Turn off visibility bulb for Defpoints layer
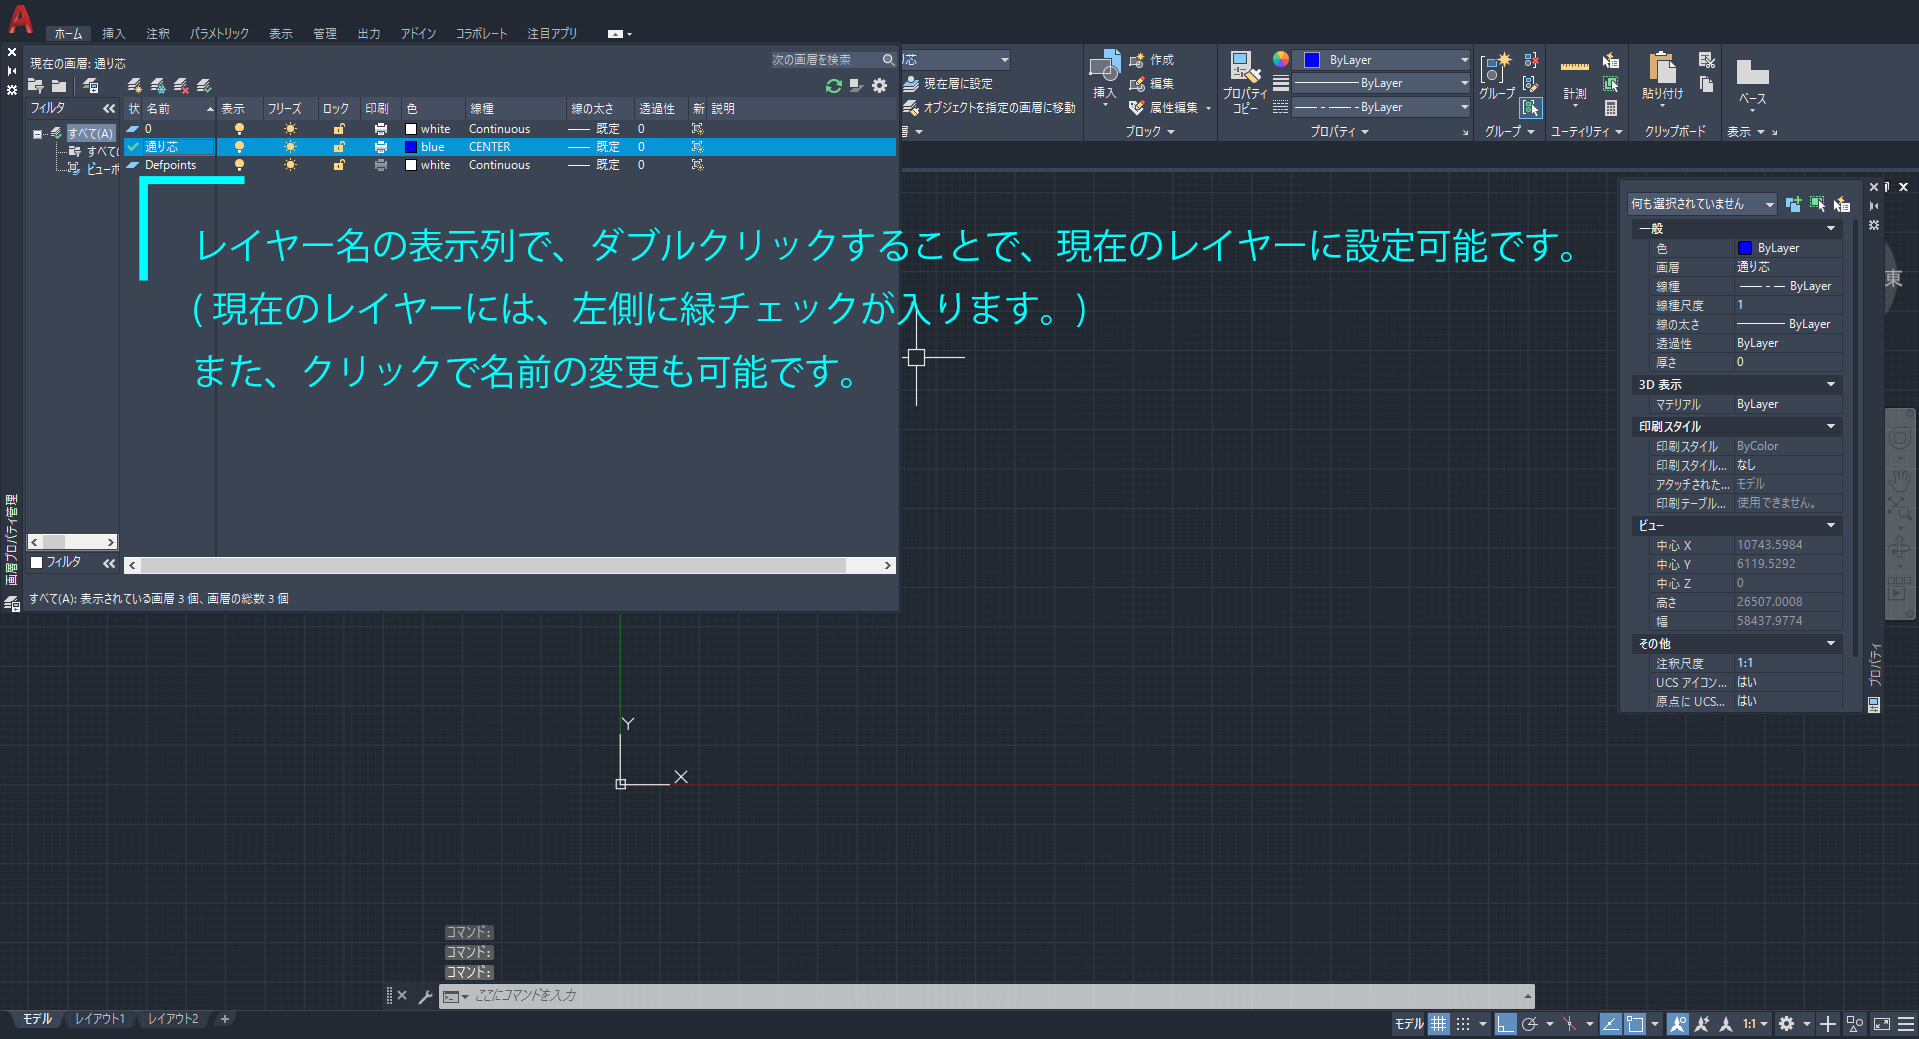Image resolution: width=1919 pixels, height=1039 pixels. (x=239, y=165)
